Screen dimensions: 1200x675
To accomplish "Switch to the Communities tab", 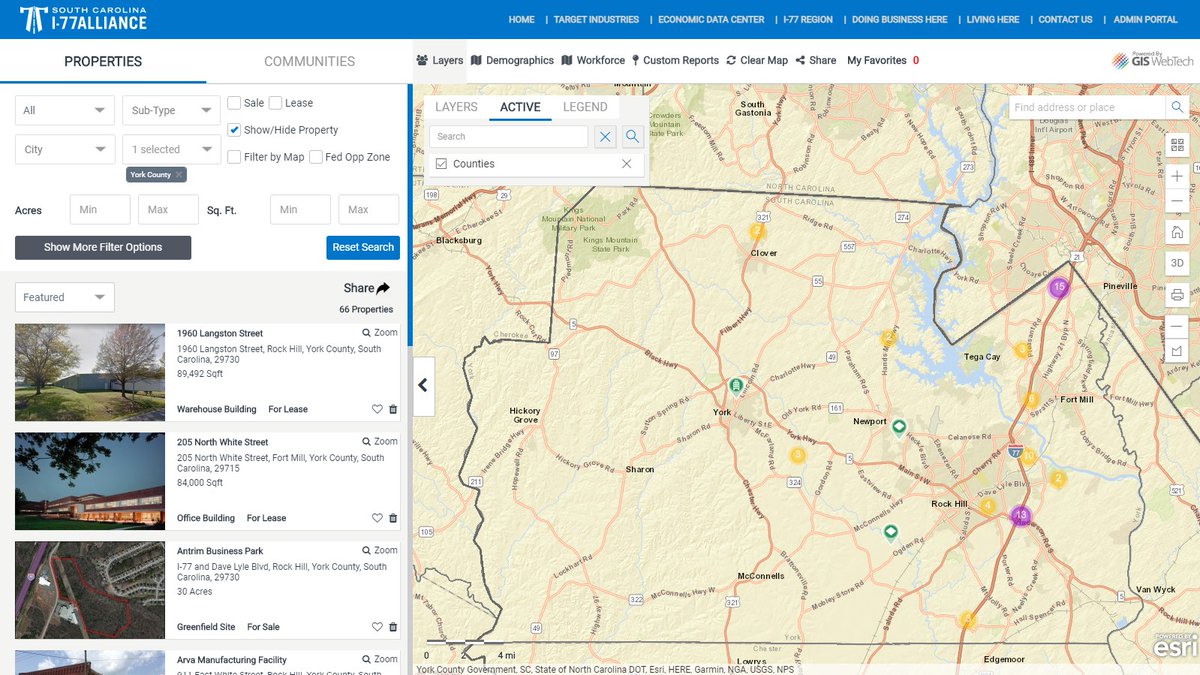I will click(309, 61).
